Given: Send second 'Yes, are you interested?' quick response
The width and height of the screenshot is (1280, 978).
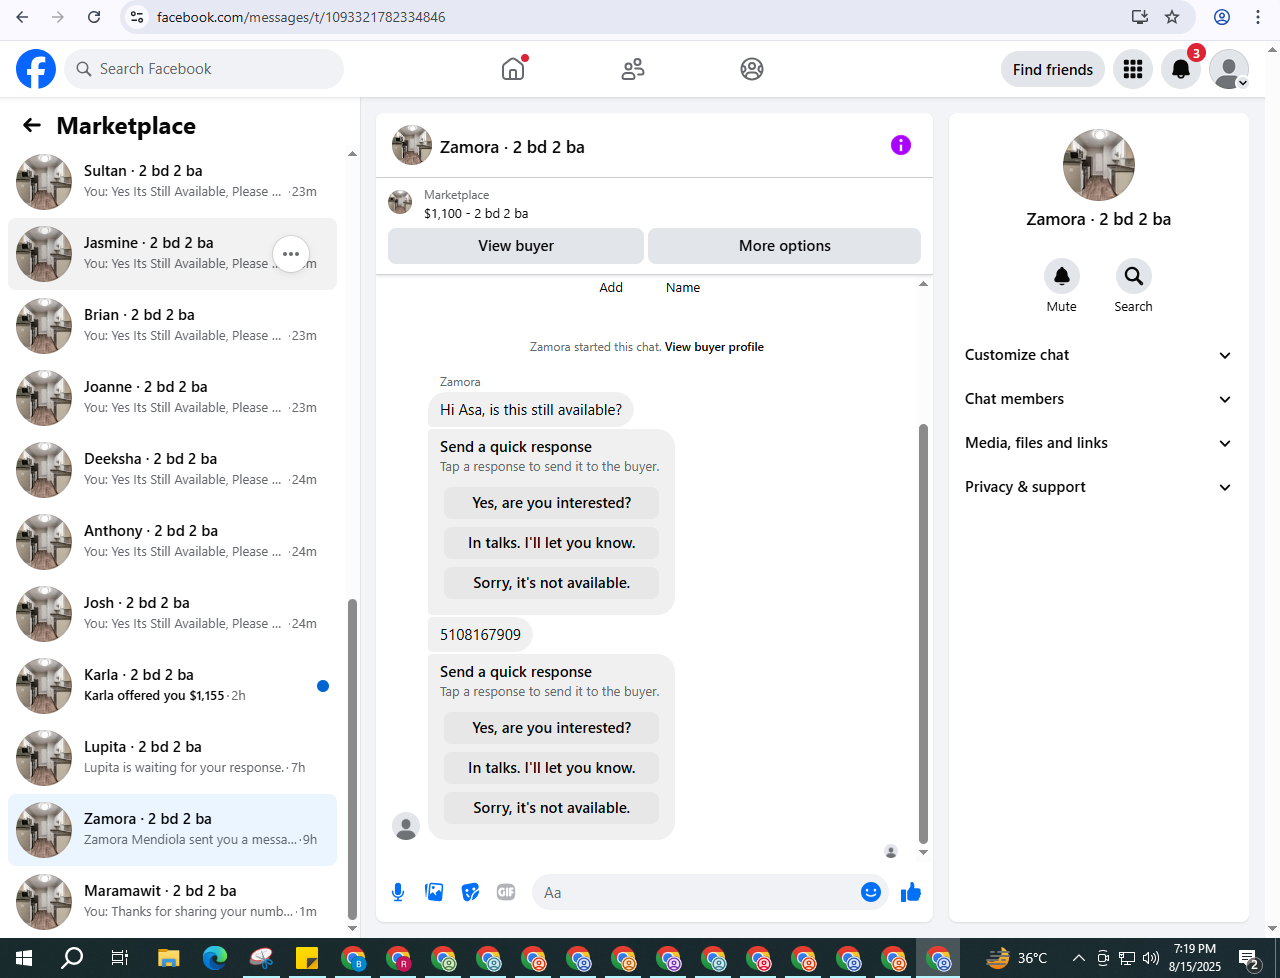Looking at the screenshot, I should click(x=552, y=728).
